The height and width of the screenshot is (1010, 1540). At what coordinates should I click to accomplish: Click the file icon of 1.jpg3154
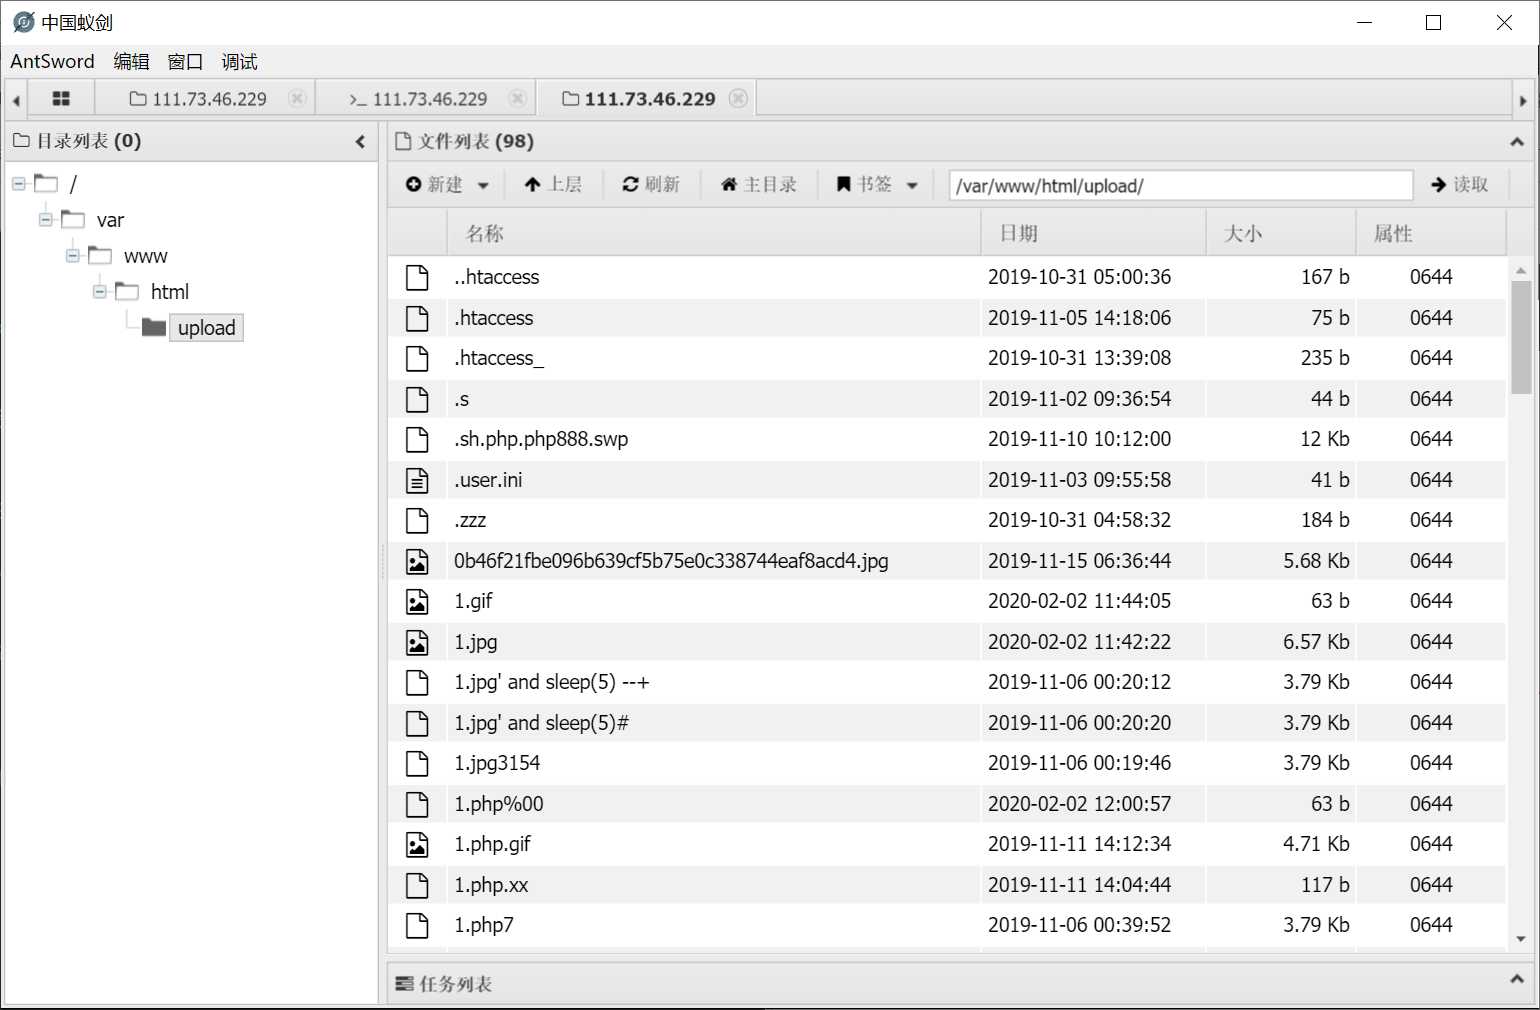[417, 763]
